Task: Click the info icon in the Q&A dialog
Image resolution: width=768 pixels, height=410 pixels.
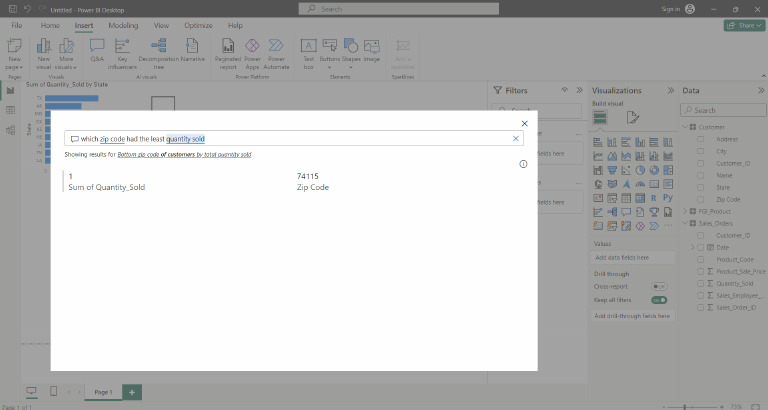Action: coord(523,164)
